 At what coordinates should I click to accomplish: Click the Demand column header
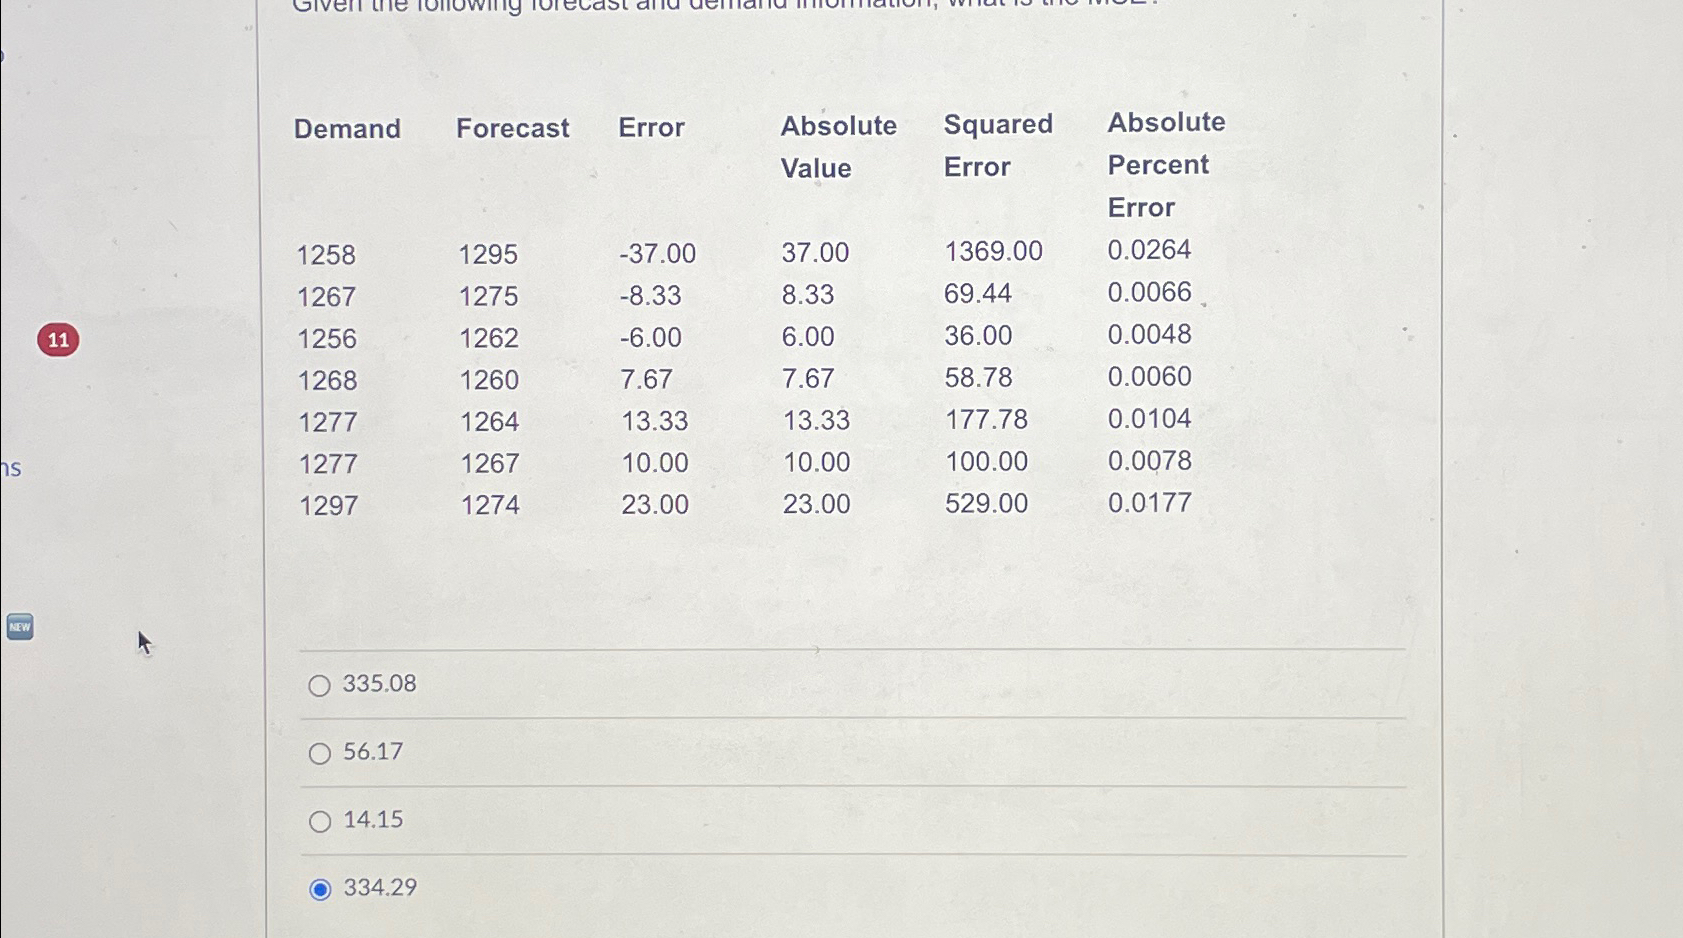pos(346,128)
